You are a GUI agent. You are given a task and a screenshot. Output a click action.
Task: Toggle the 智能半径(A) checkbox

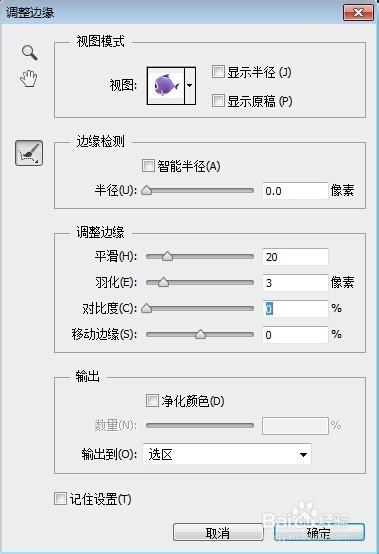148,165
